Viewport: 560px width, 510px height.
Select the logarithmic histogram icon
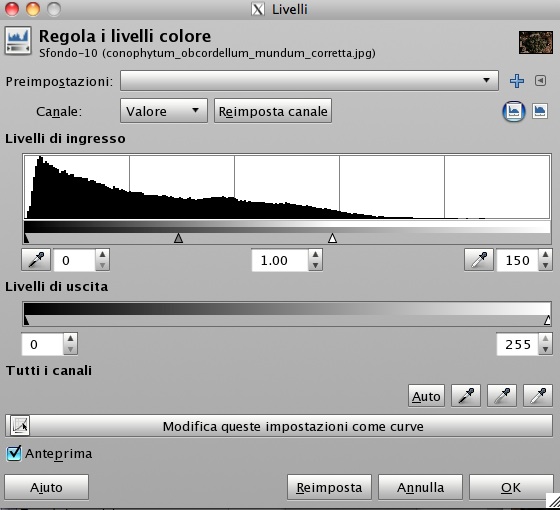pyautogui.click(x=540, y=111)
